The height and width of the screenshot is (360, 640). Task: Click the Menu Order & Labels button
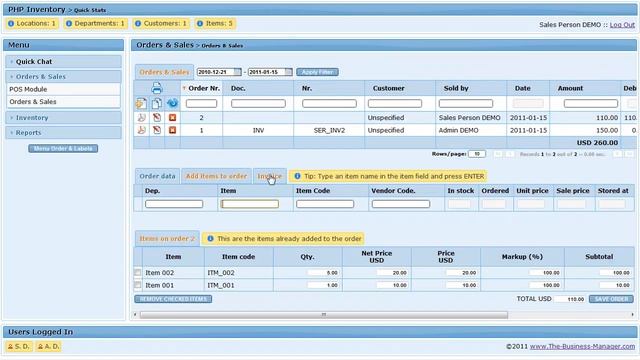click(63, 149)
